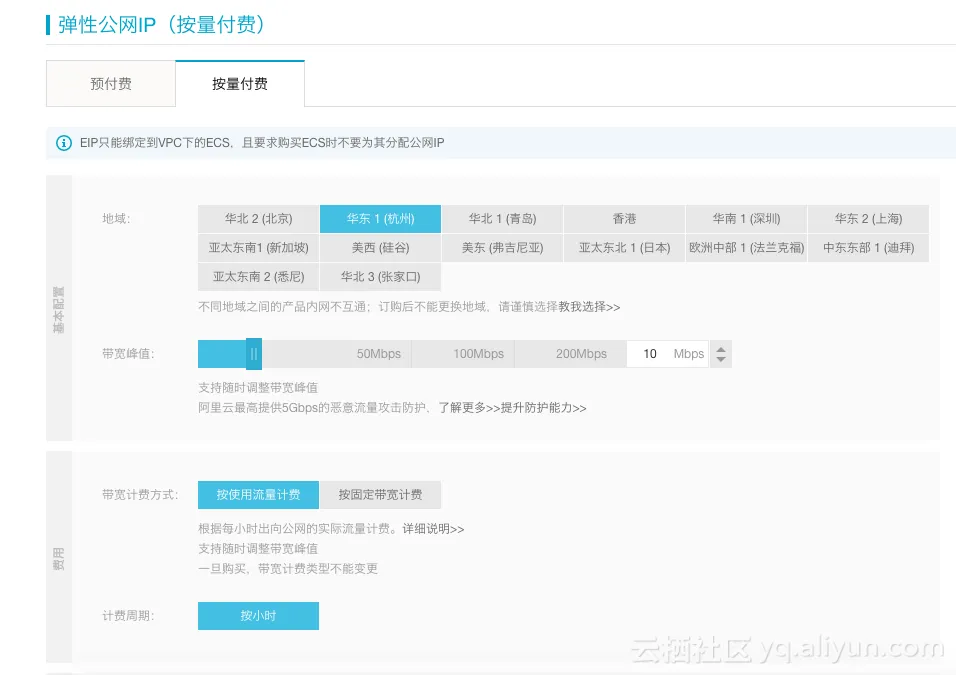Image resolution: width=956 pixels, height=675 pixels.
Task: Select 按使用流量计费 billing method
Action: pyautogui.click(x=259, y=495)
